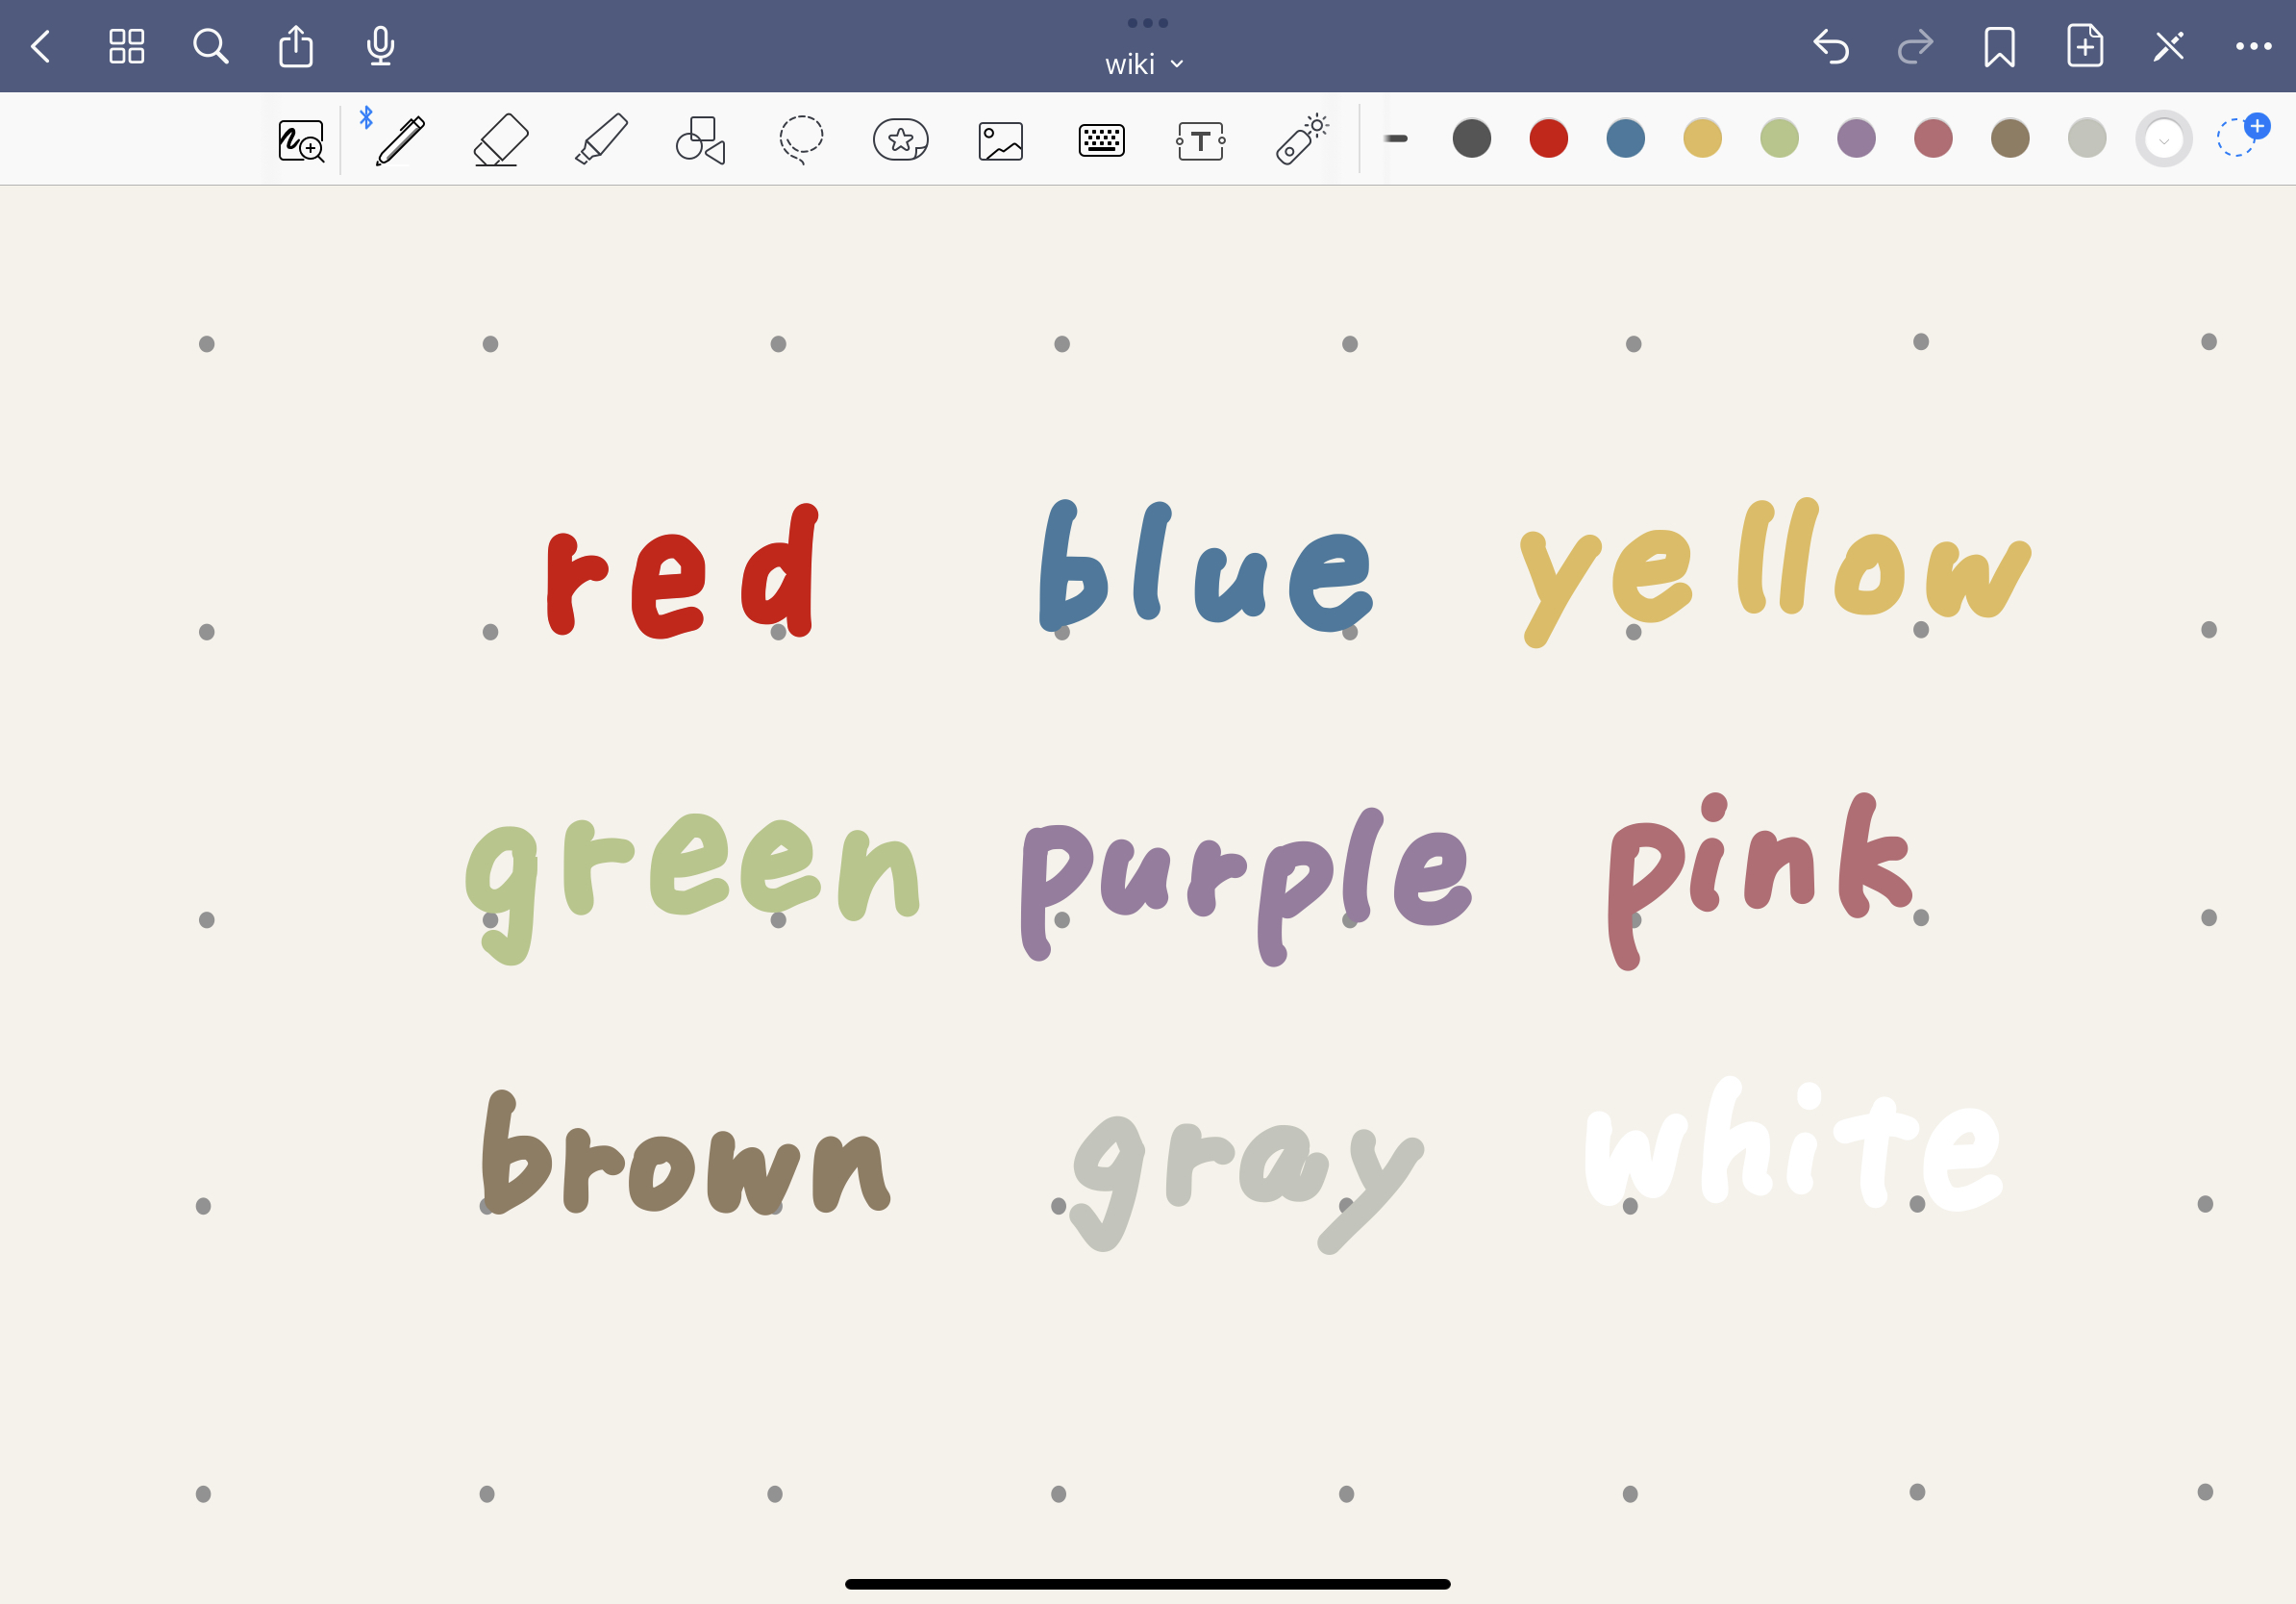The height and width of the screenshot is (1604, 2296).
Task: Open the share and export menu
Action: (x=296, y=46)
